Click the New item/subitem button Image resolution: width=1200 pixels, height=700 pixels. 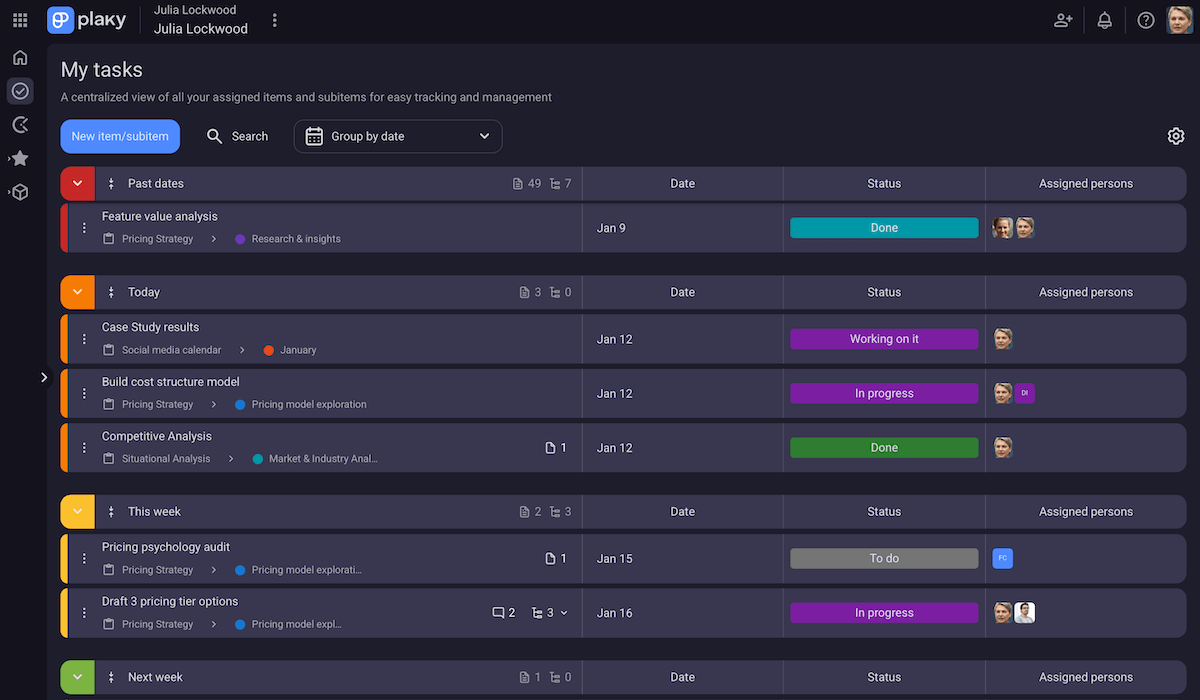[120, 136]
